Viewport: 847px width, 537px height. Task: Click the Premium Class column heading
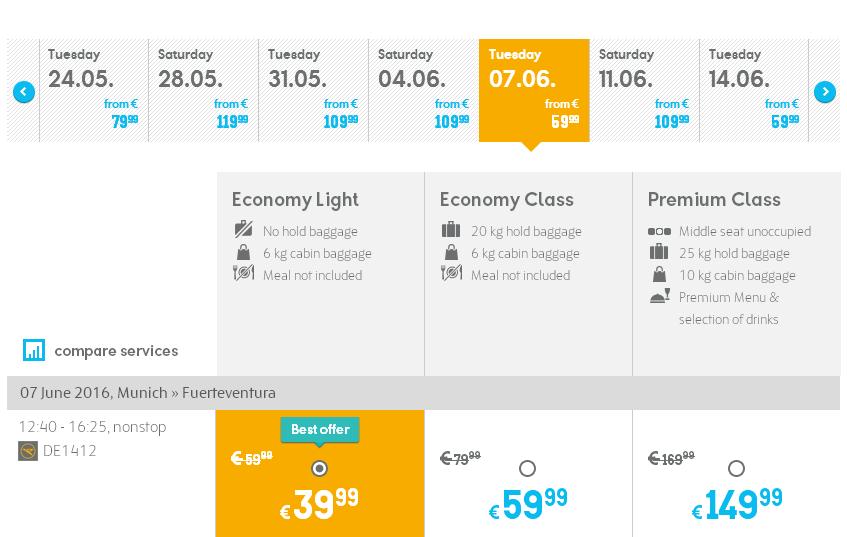(714, 199)
